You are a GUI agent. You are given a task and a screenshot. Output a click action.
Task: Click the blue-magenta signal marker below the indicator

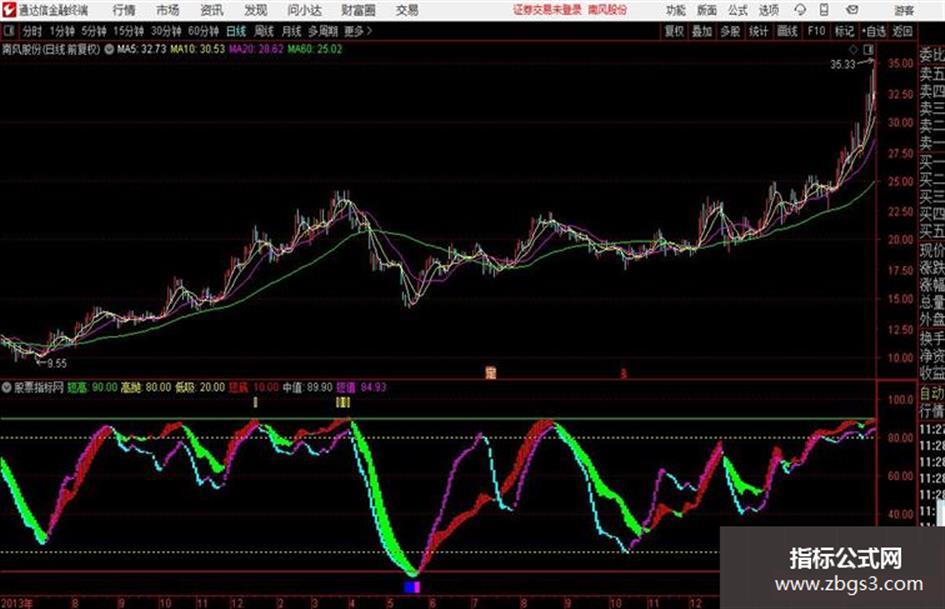pos(412,587)
